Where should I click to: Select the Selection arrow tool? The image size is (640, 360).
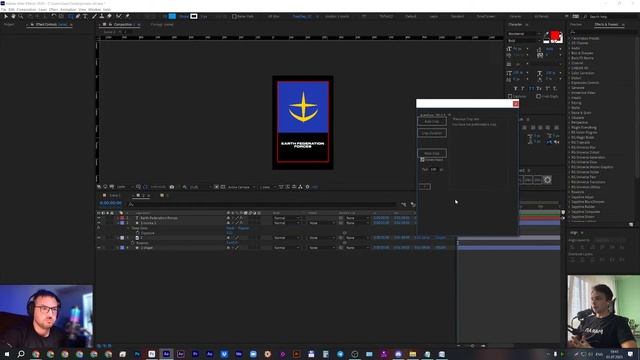pos(6,16)
